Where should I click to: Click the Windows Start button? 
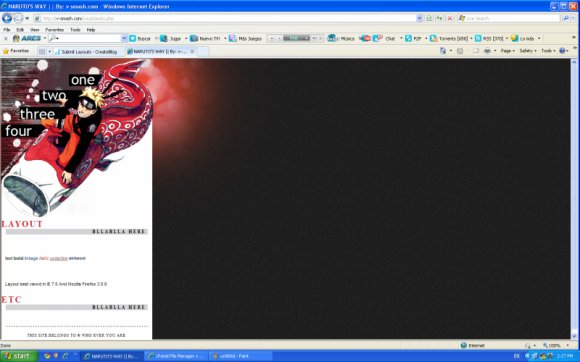(x=19, y=356)
